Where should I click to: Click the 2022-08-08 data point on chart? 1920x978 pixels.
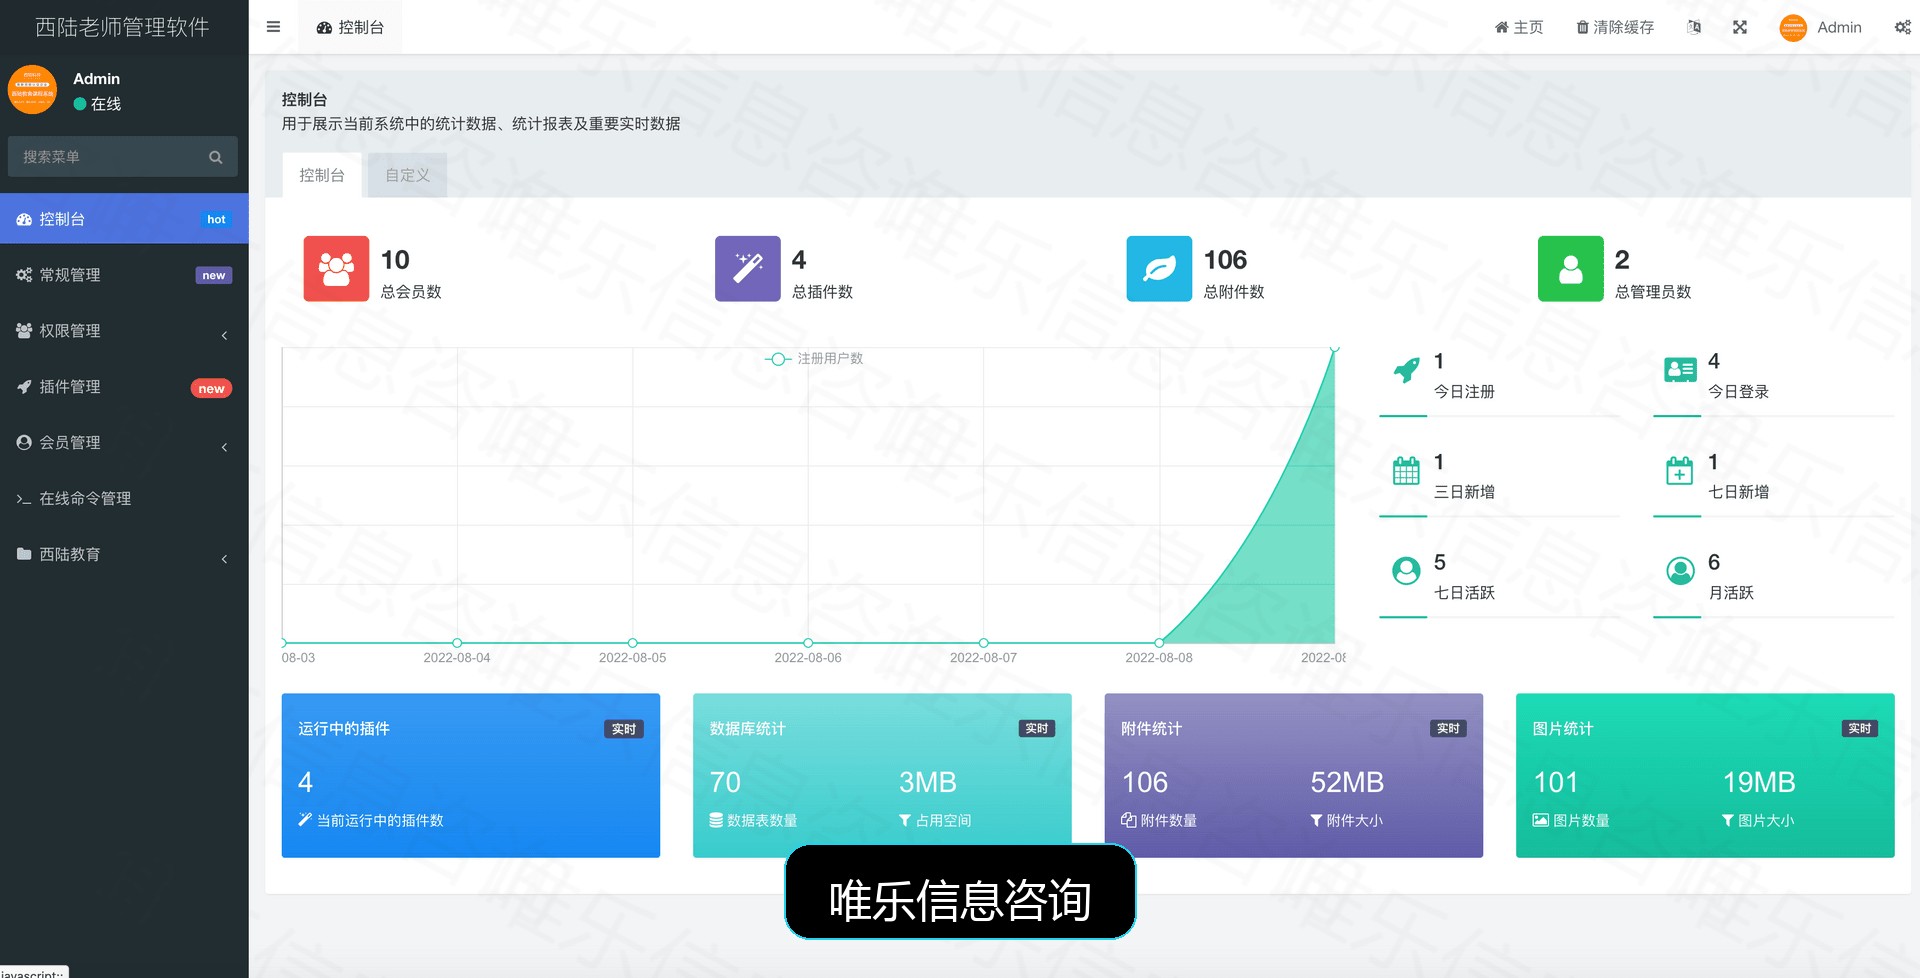1159,643
